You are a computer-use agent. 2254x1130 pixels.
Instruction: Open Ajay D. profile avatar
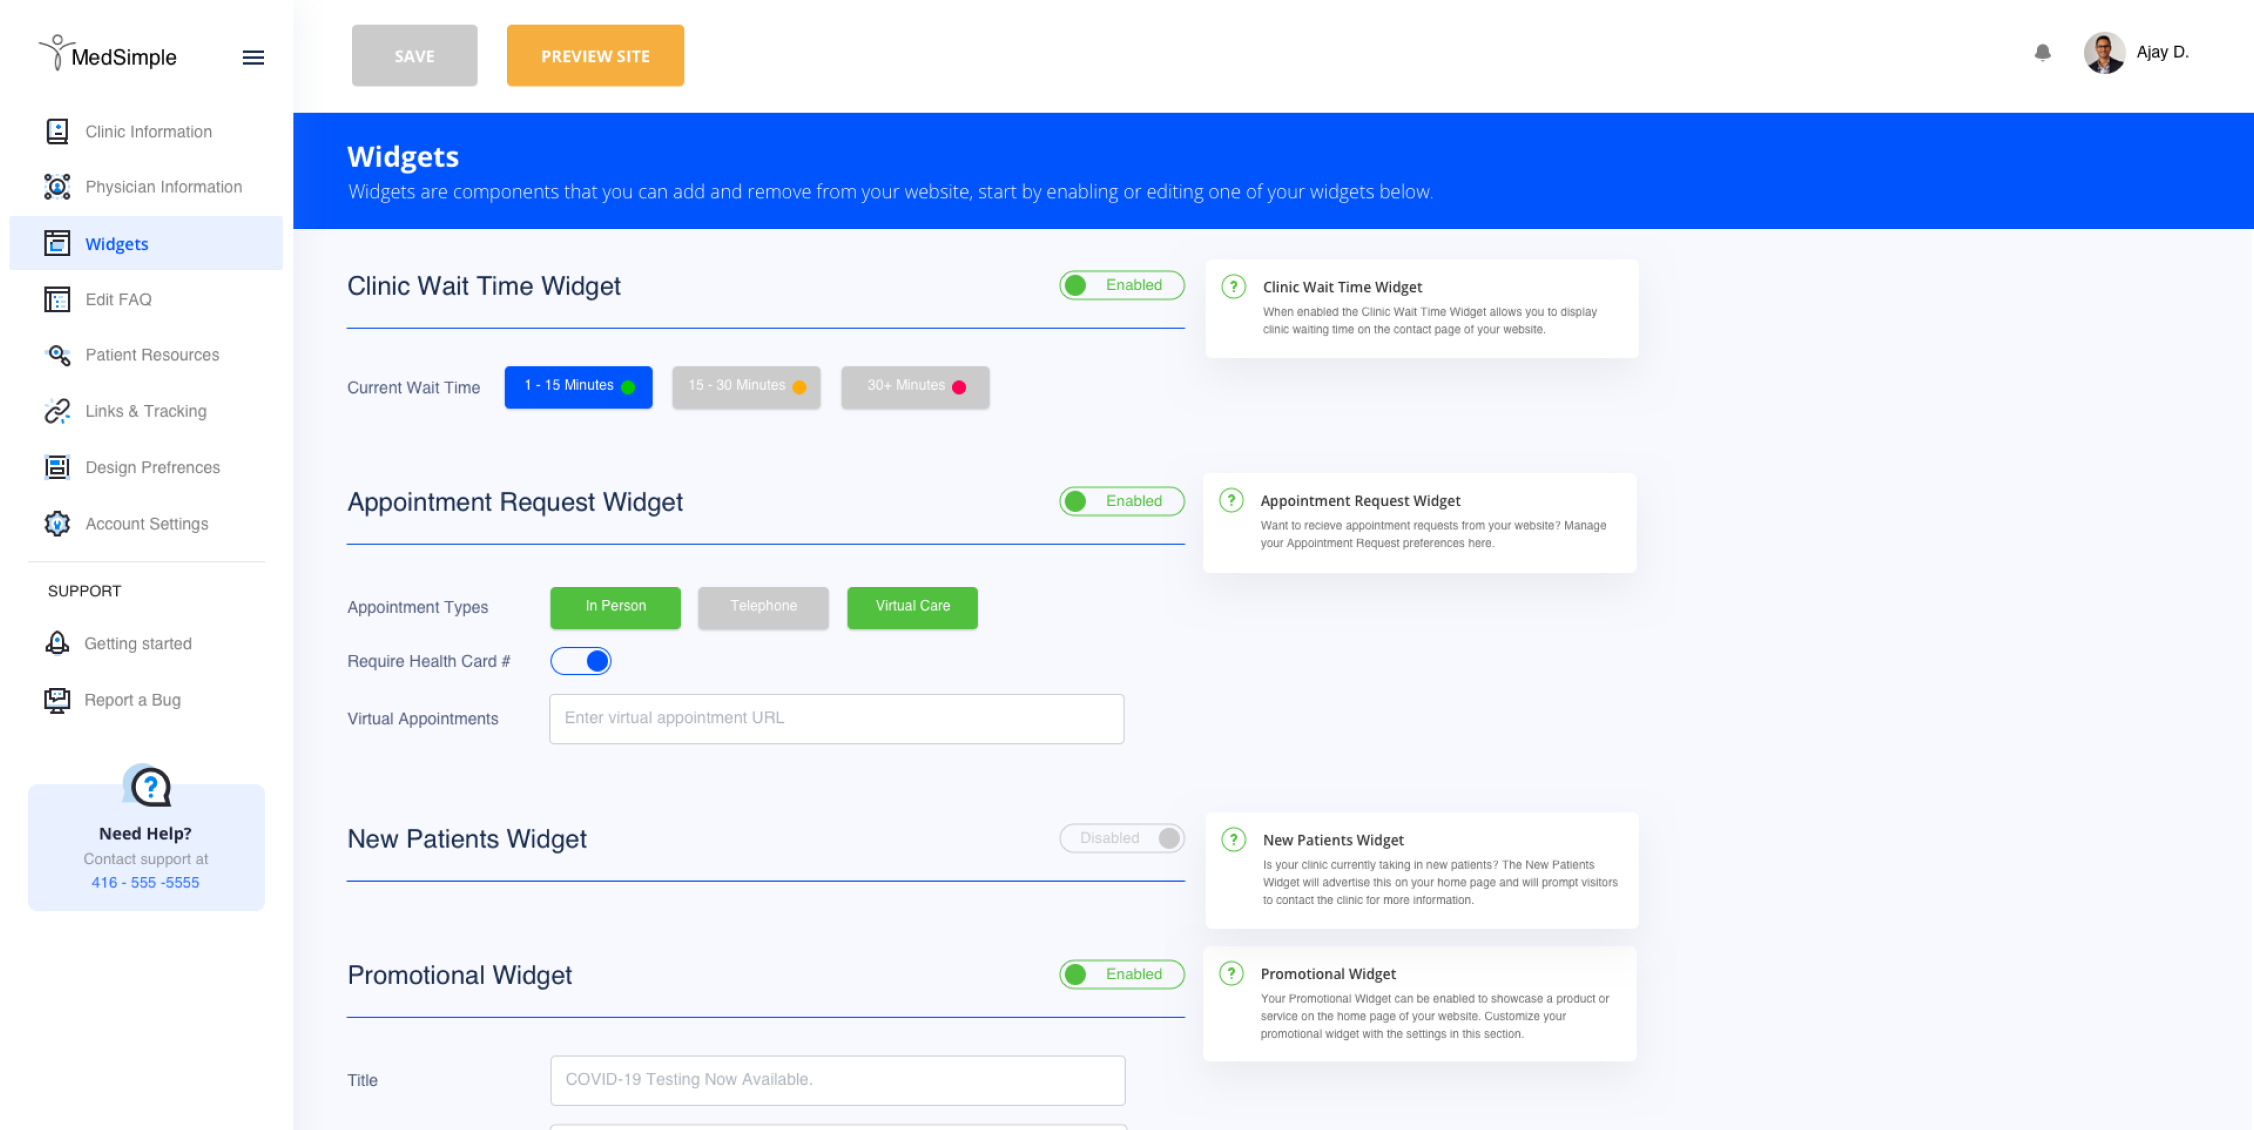(2104, 53)
